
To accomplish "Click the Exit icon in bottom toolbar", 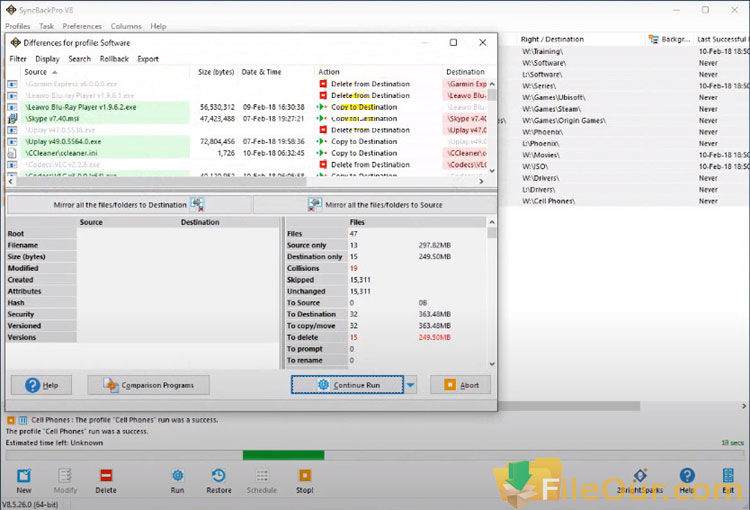I will coord(728,476).
